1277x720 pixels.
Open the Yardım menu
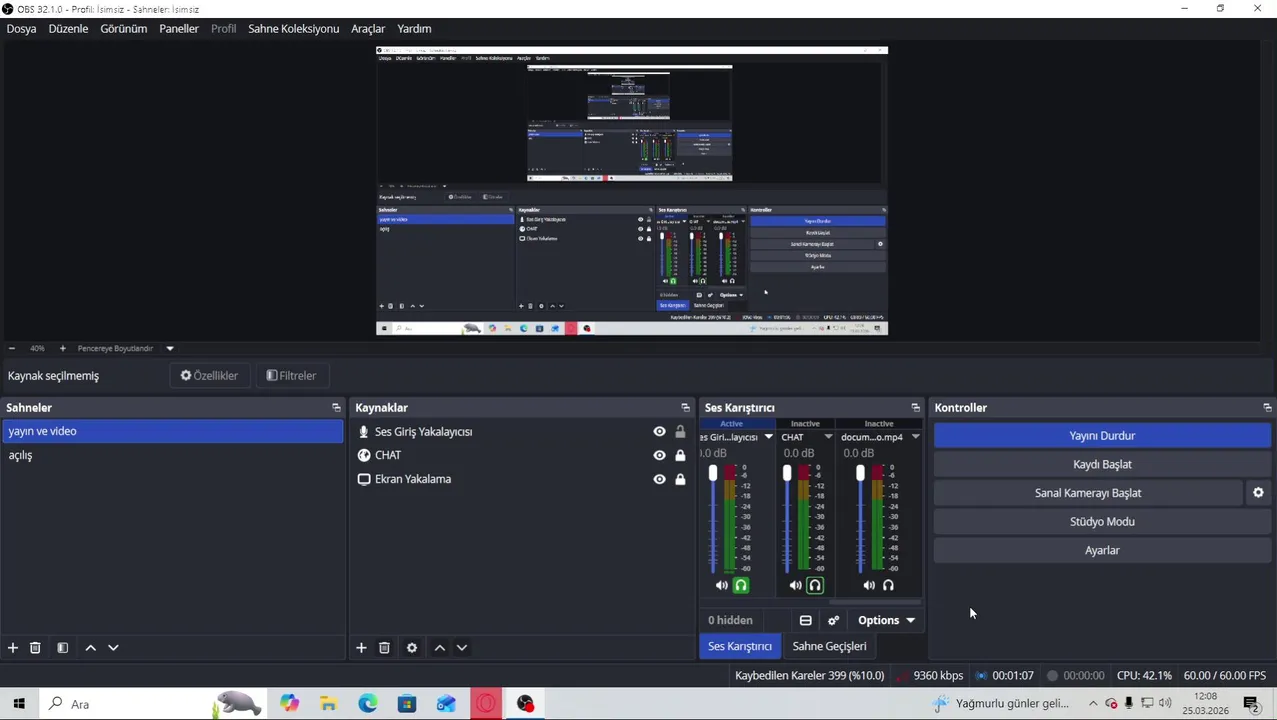pyautogui.click(x=414, y=29)
